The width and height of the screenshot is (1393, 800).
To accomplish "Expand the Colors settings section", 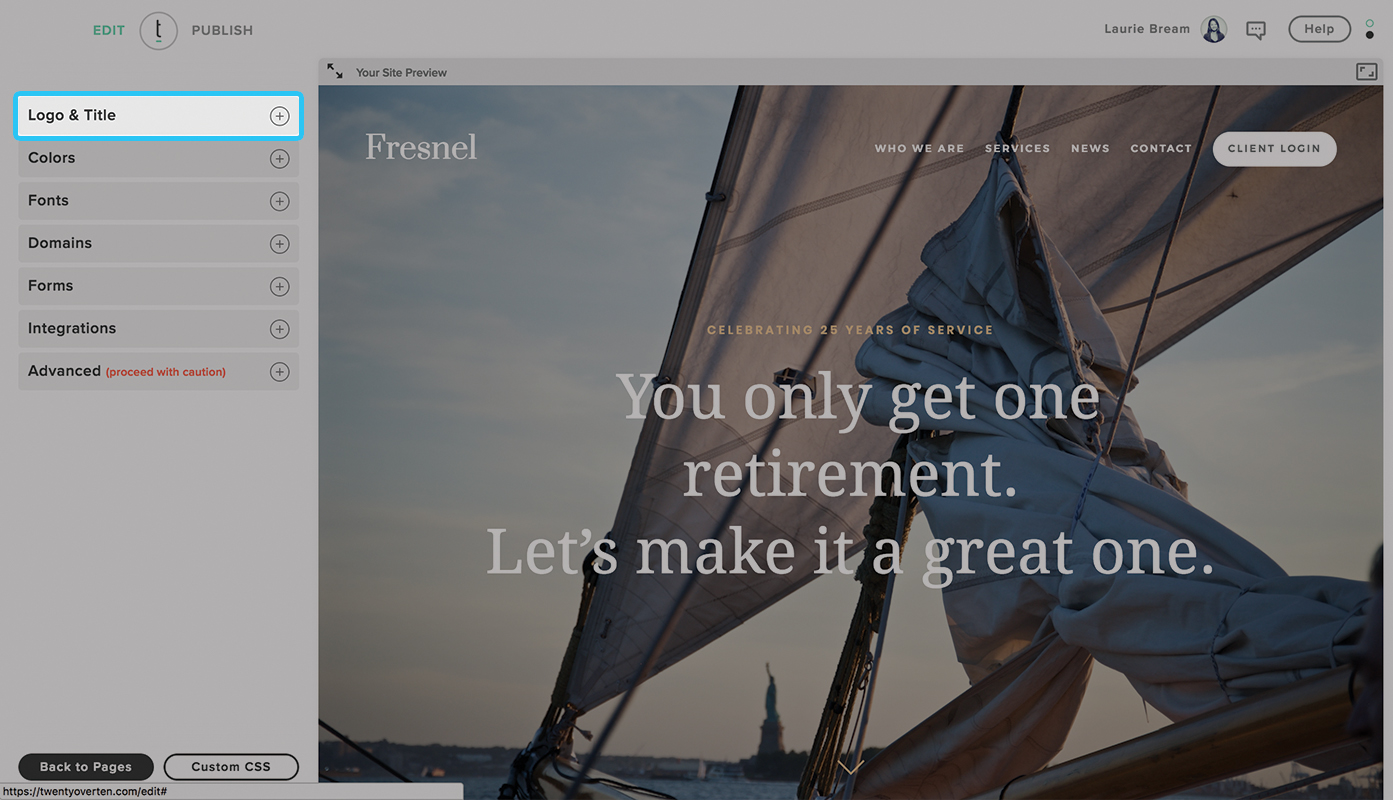I will [158, 158].
